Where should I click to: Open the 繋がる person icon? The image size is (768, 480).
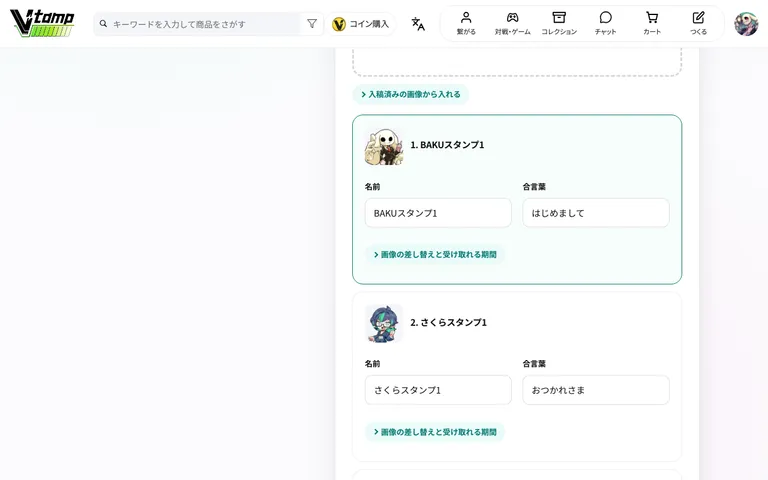pos(466,18)
